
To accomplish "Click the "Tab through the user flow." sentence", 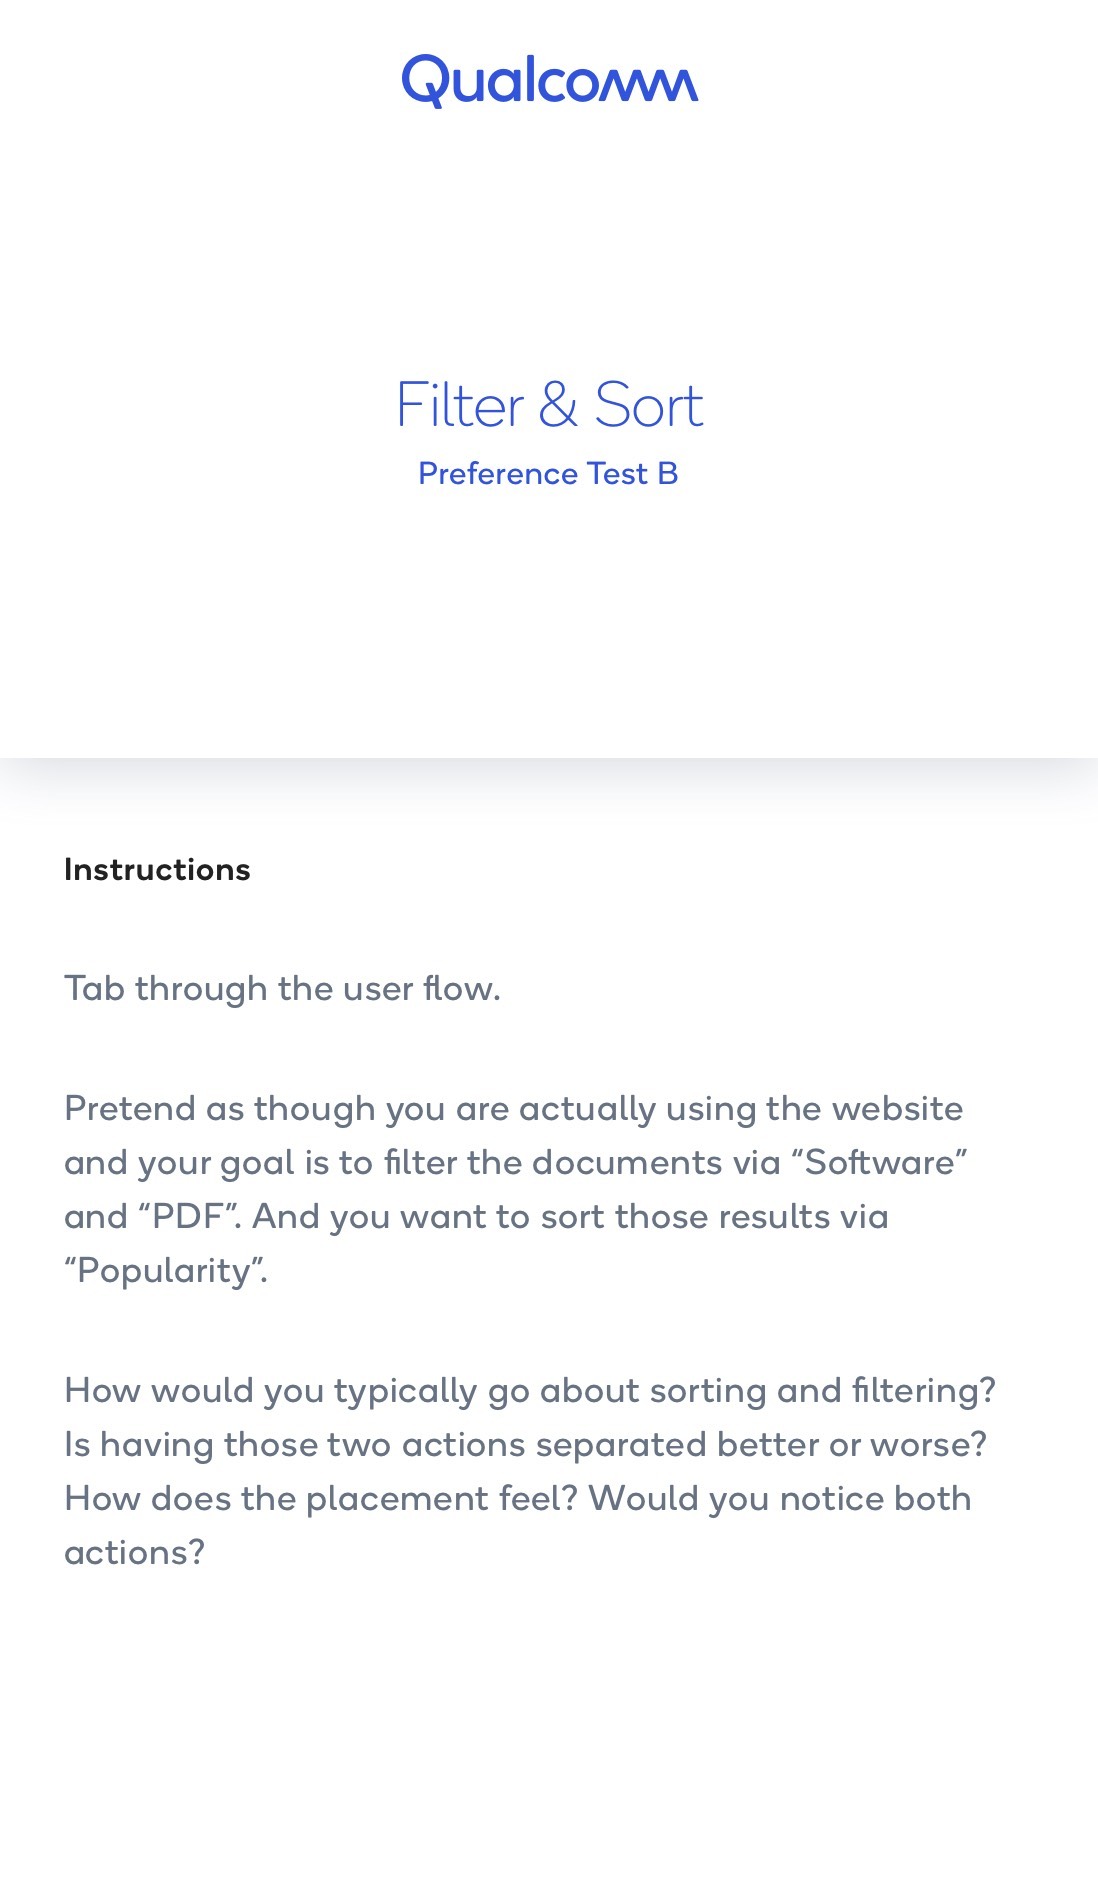I will 282,988.
